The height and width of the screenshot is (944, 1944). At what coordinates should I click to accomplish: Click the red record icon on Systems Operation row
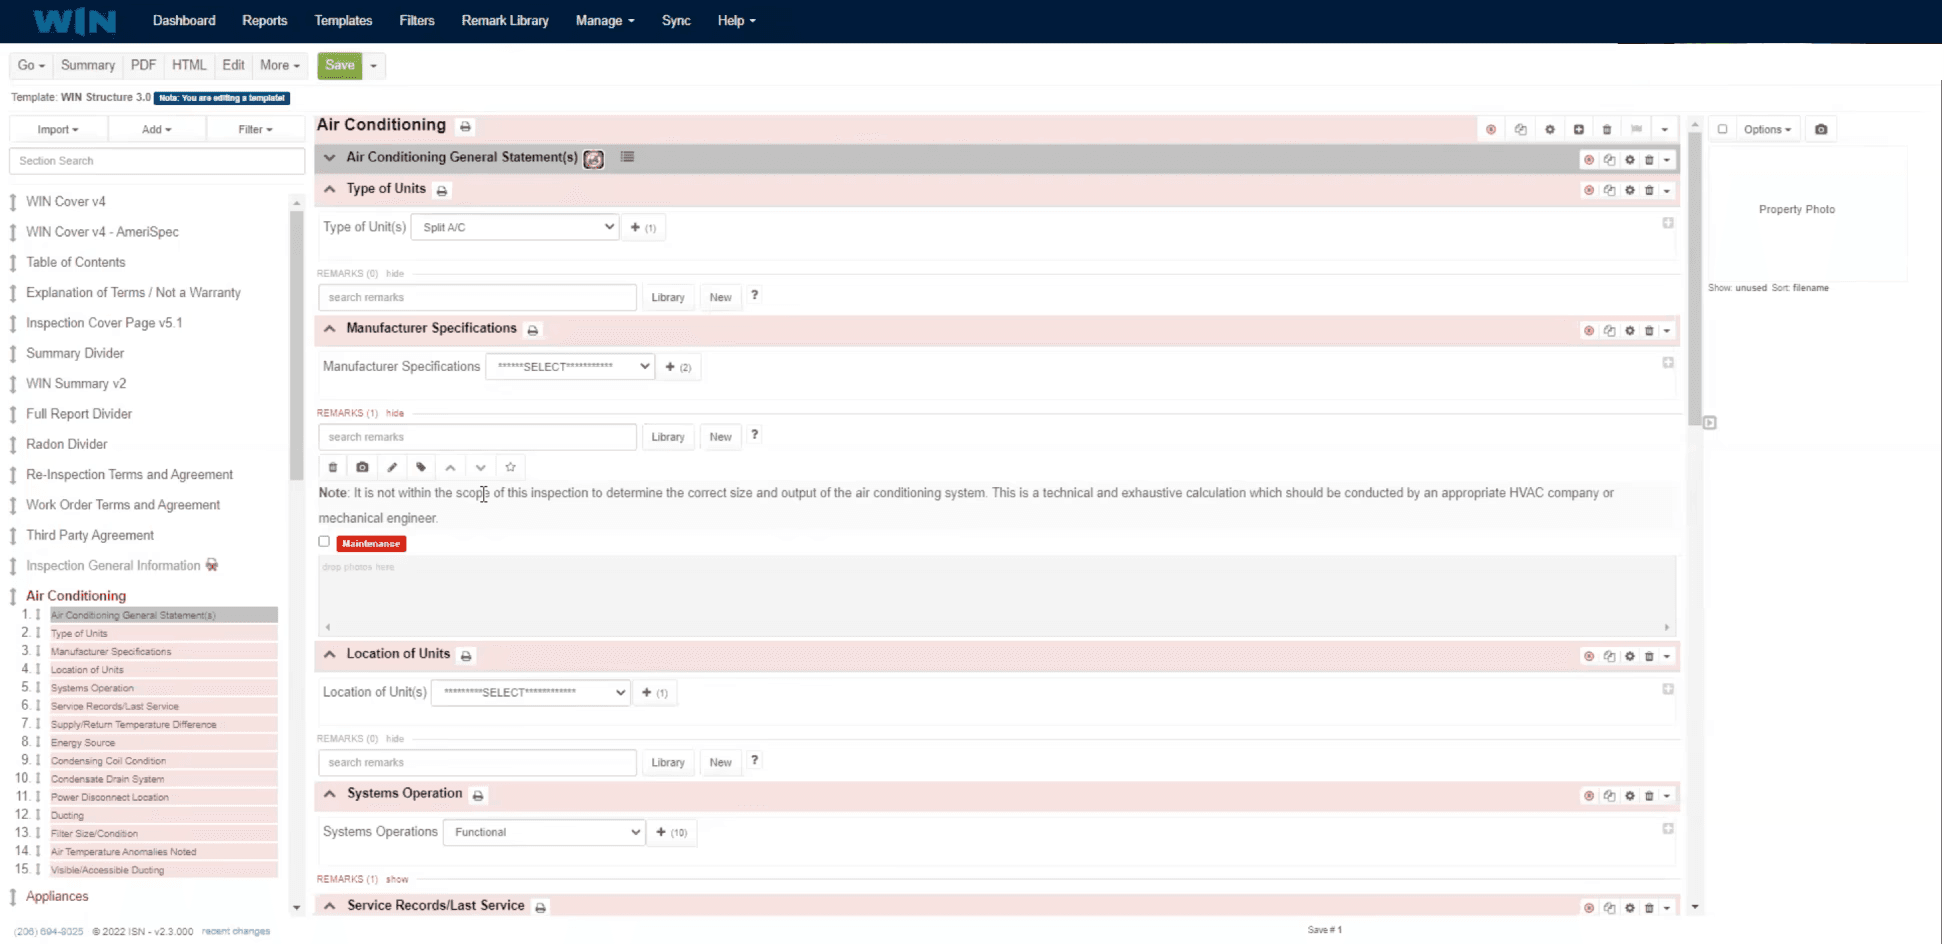[1589, 796]
